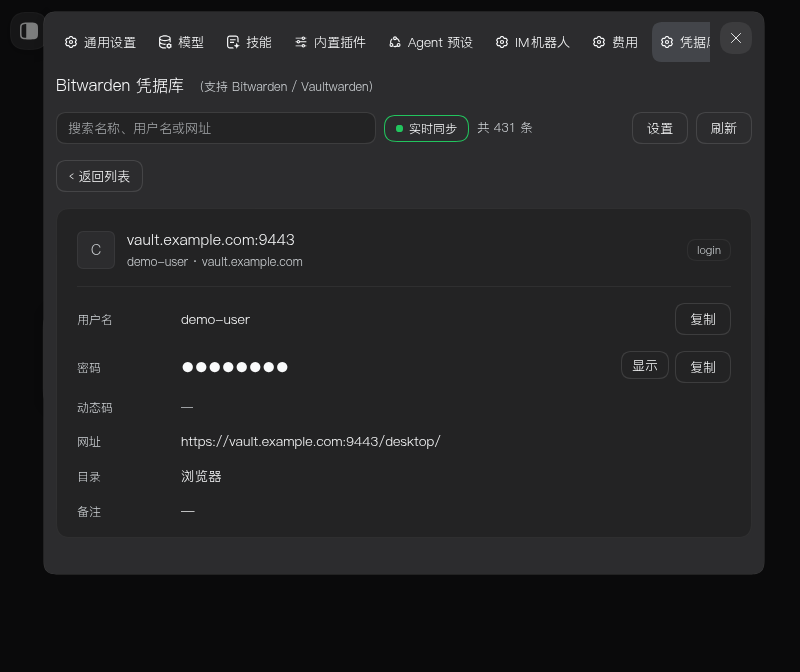Click the vault.example.com:9443 title
This screenshot has width=800, height=672.
click(x=211, y=240)
